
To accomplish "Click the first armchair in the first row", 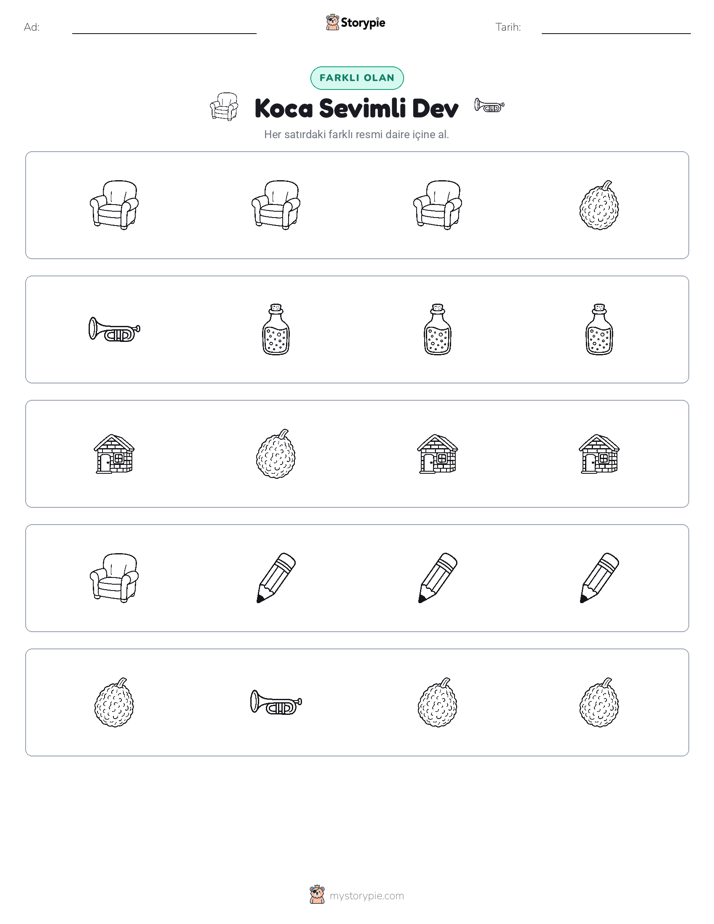I will click(114, 205).
